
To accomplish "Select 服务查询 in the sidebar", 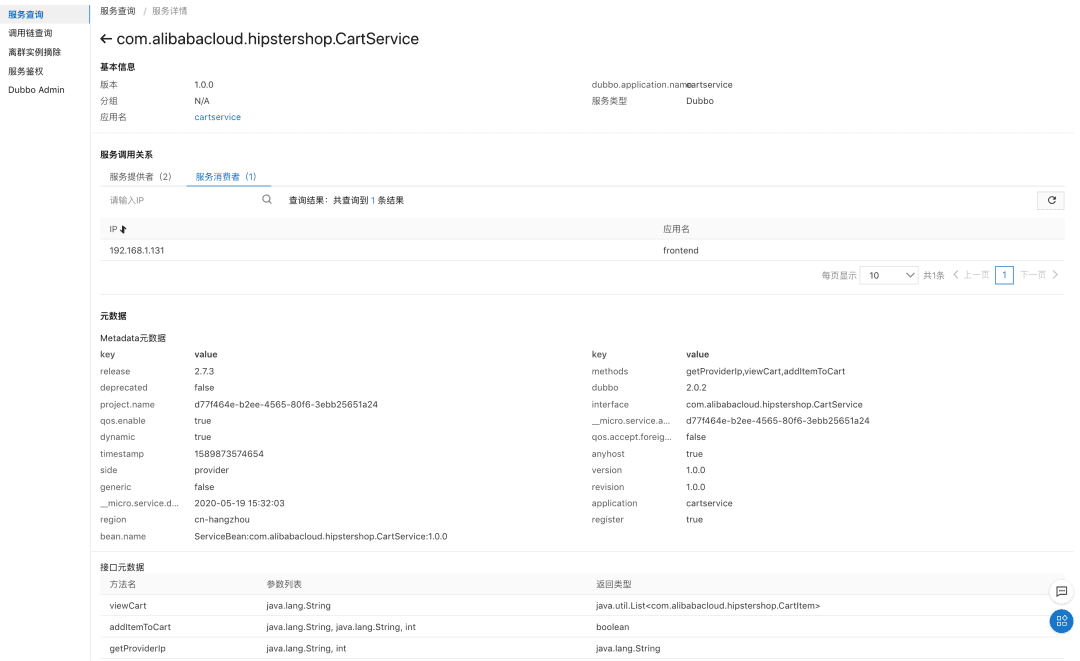I will coord(26,14).
